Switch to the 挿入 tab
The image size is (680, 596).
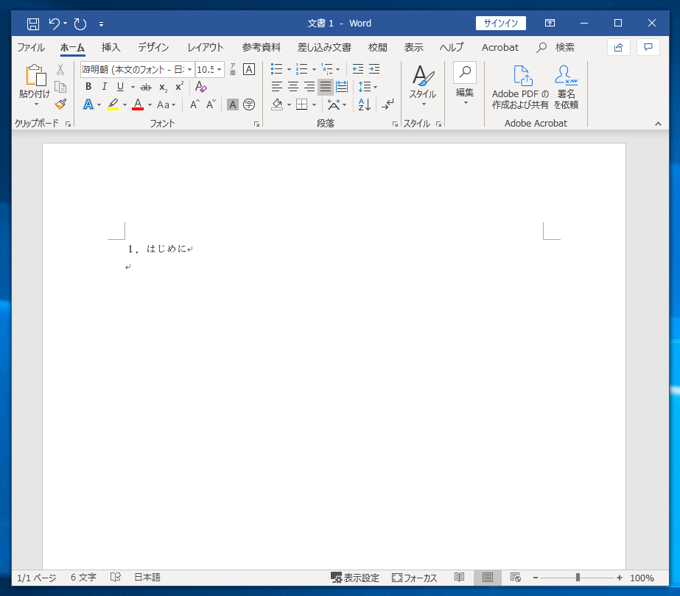(111, 47)
